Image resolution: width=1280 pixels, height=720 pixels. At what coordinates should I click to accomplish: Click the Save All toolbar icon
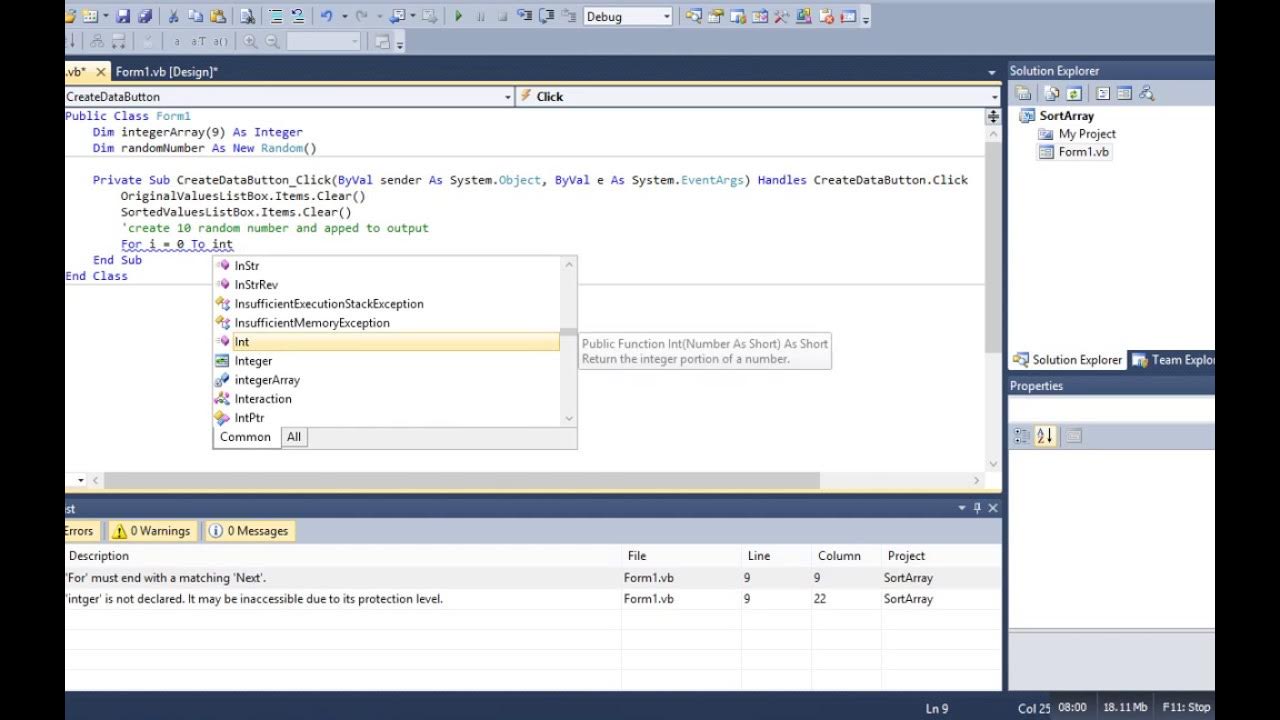tap(145, 17)
